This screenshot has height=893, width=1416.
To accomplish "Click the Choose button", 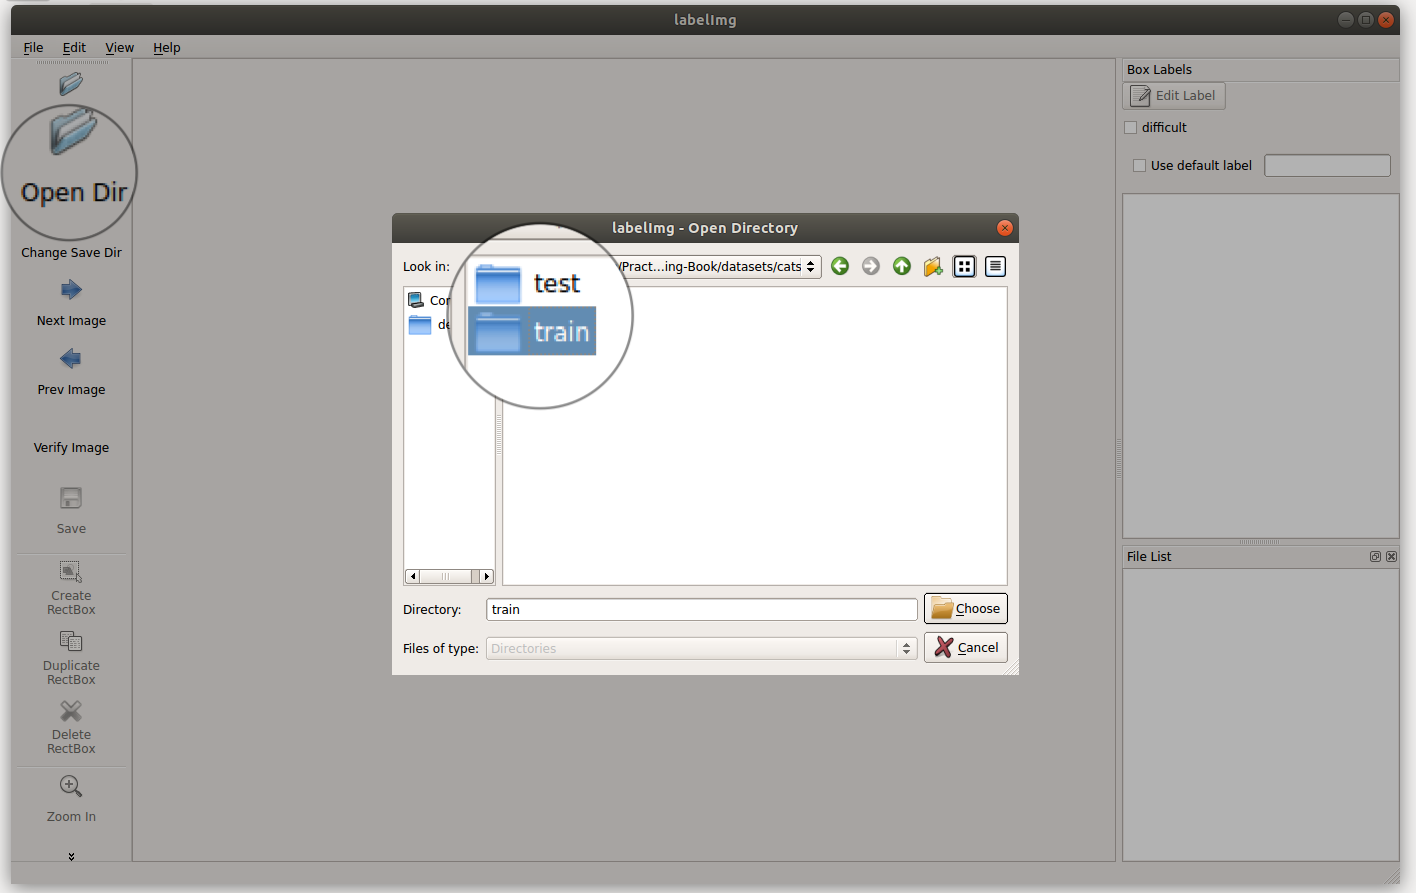I will click(x=966, y=608).
